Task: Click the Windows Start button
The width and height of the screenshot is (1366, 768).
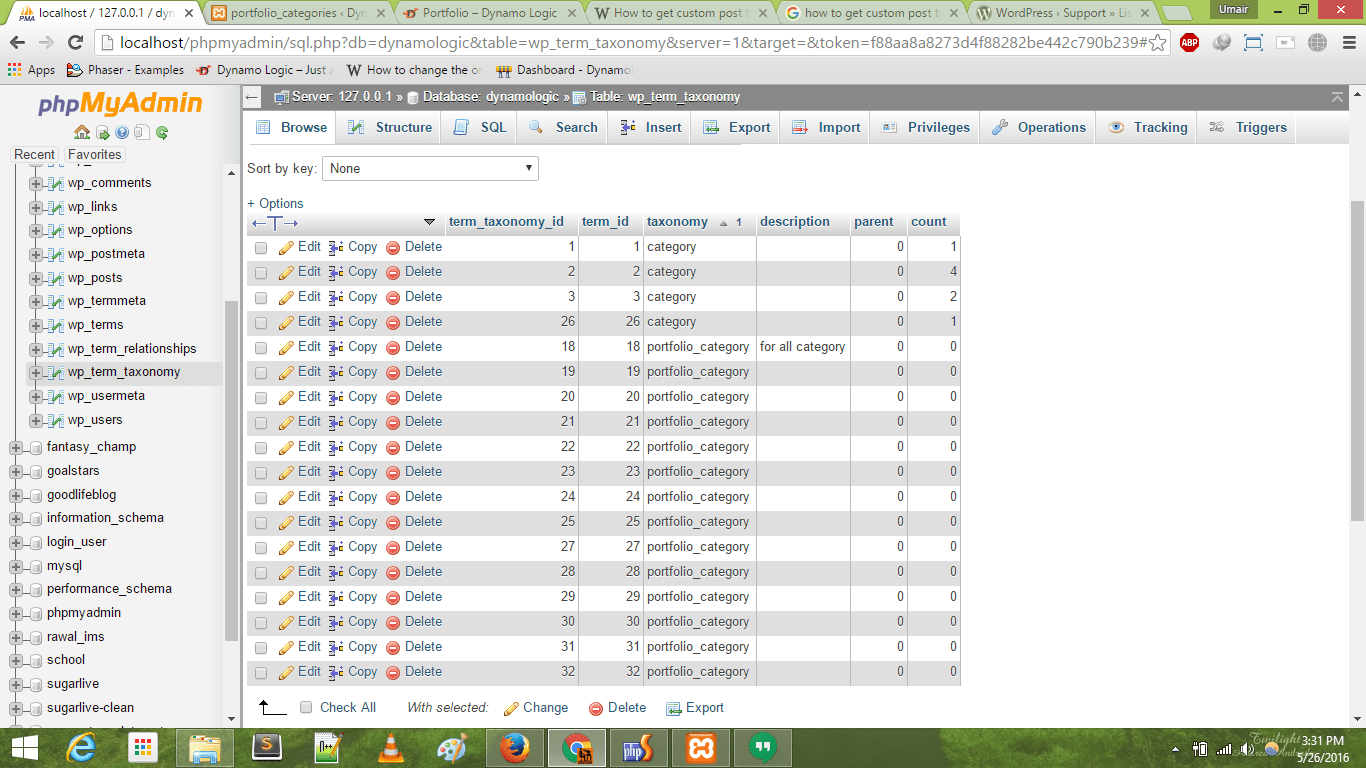Action: tap(24, 748)
